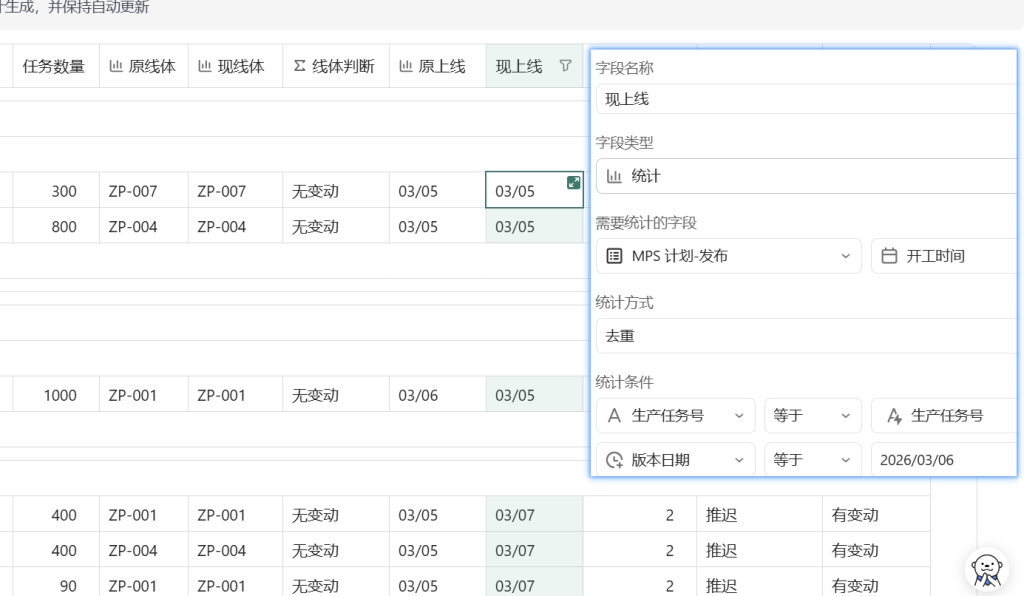
Task: Click the 线体判断 column header
Action: (336, 66)
